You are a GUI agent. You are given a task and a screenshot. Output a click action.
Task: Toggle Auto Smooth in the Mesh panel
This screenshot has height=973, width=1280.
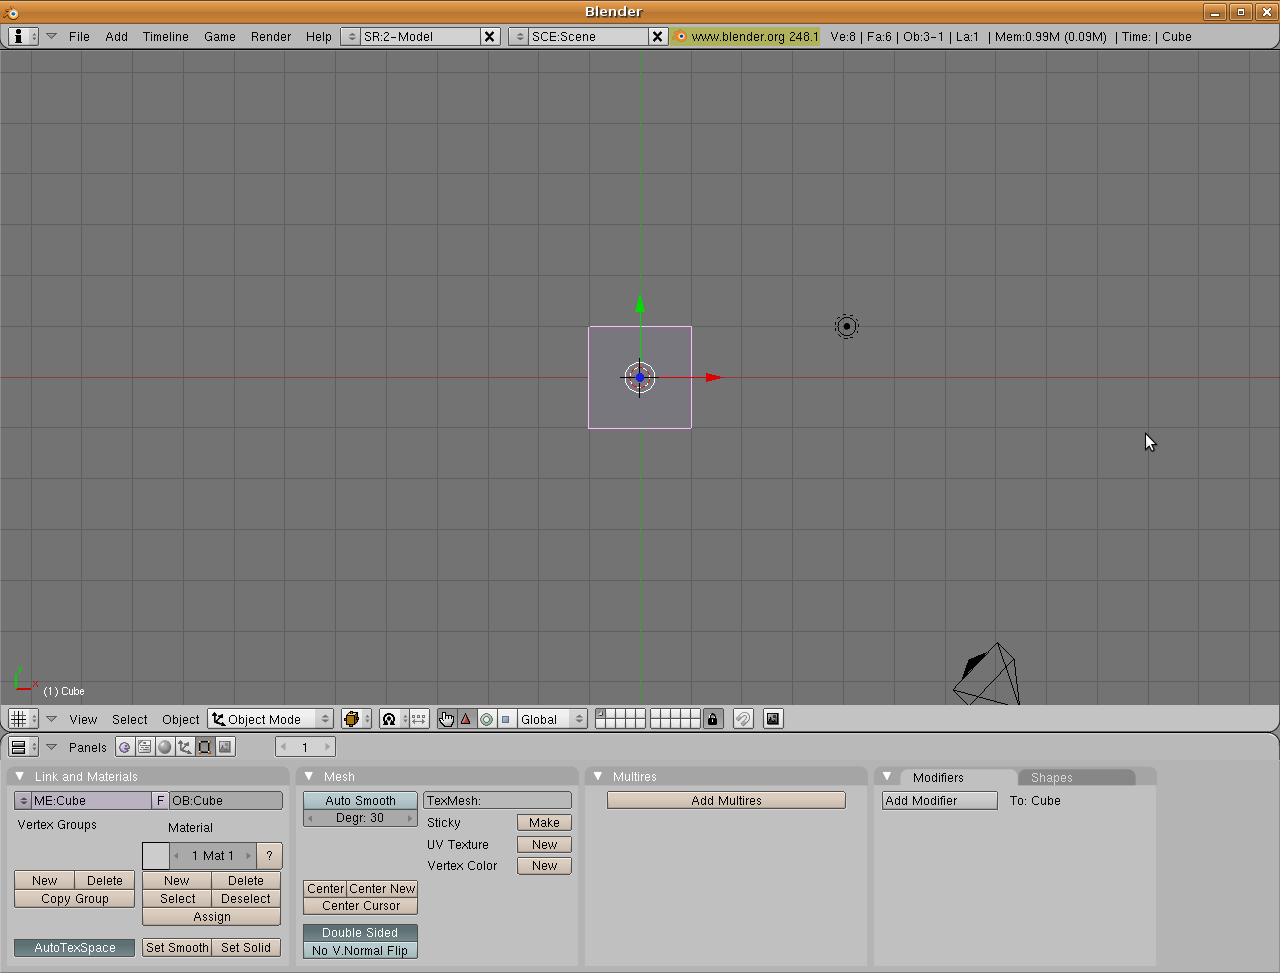click(x=360, y=800)
